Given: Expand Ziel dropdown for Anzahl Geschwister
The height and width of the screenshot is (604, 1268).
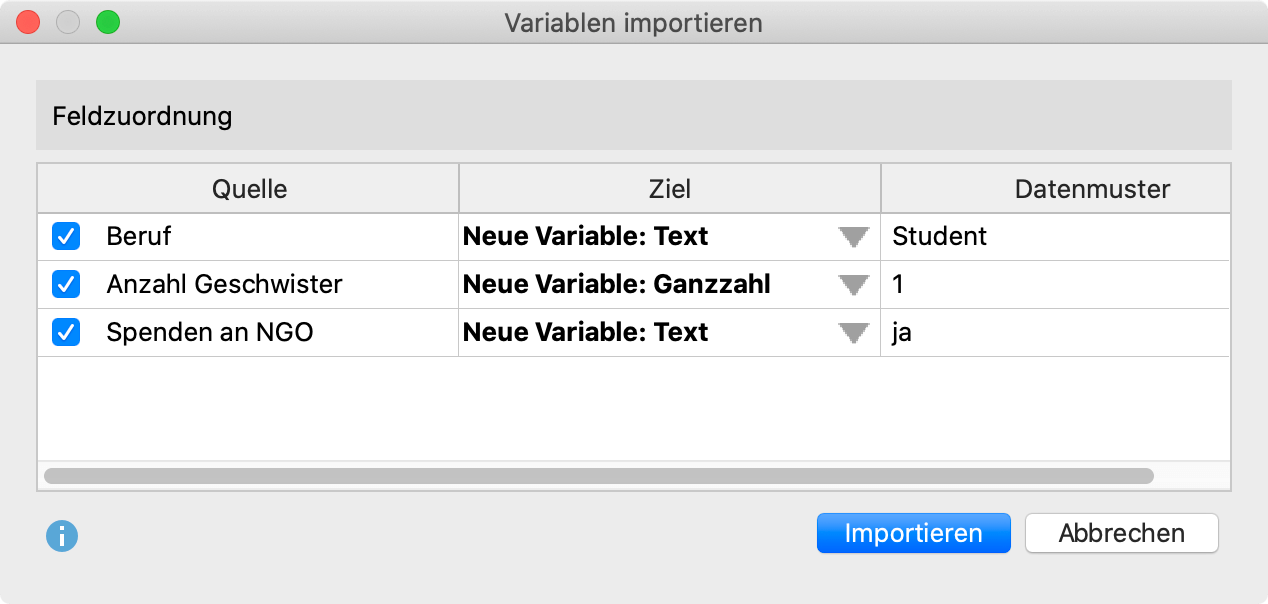Looking at the screenshot, I should tap(853, 285).
